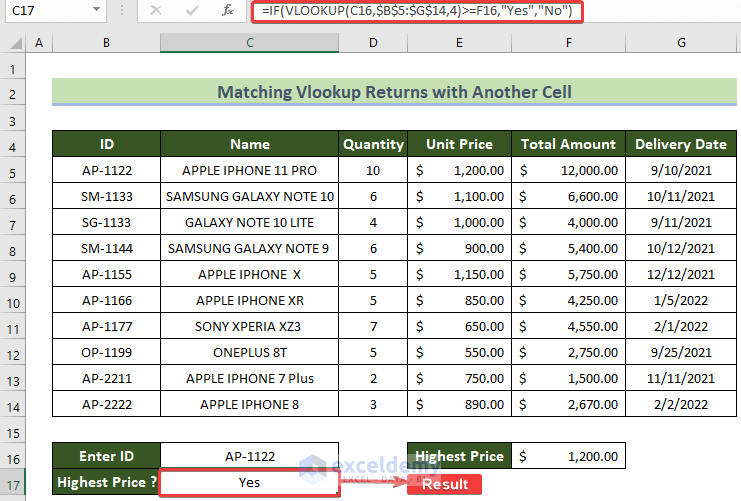This screenshot has width=741, height=501.
Task: Select the result cell showing 'Yes'
Action: (250, 482)
